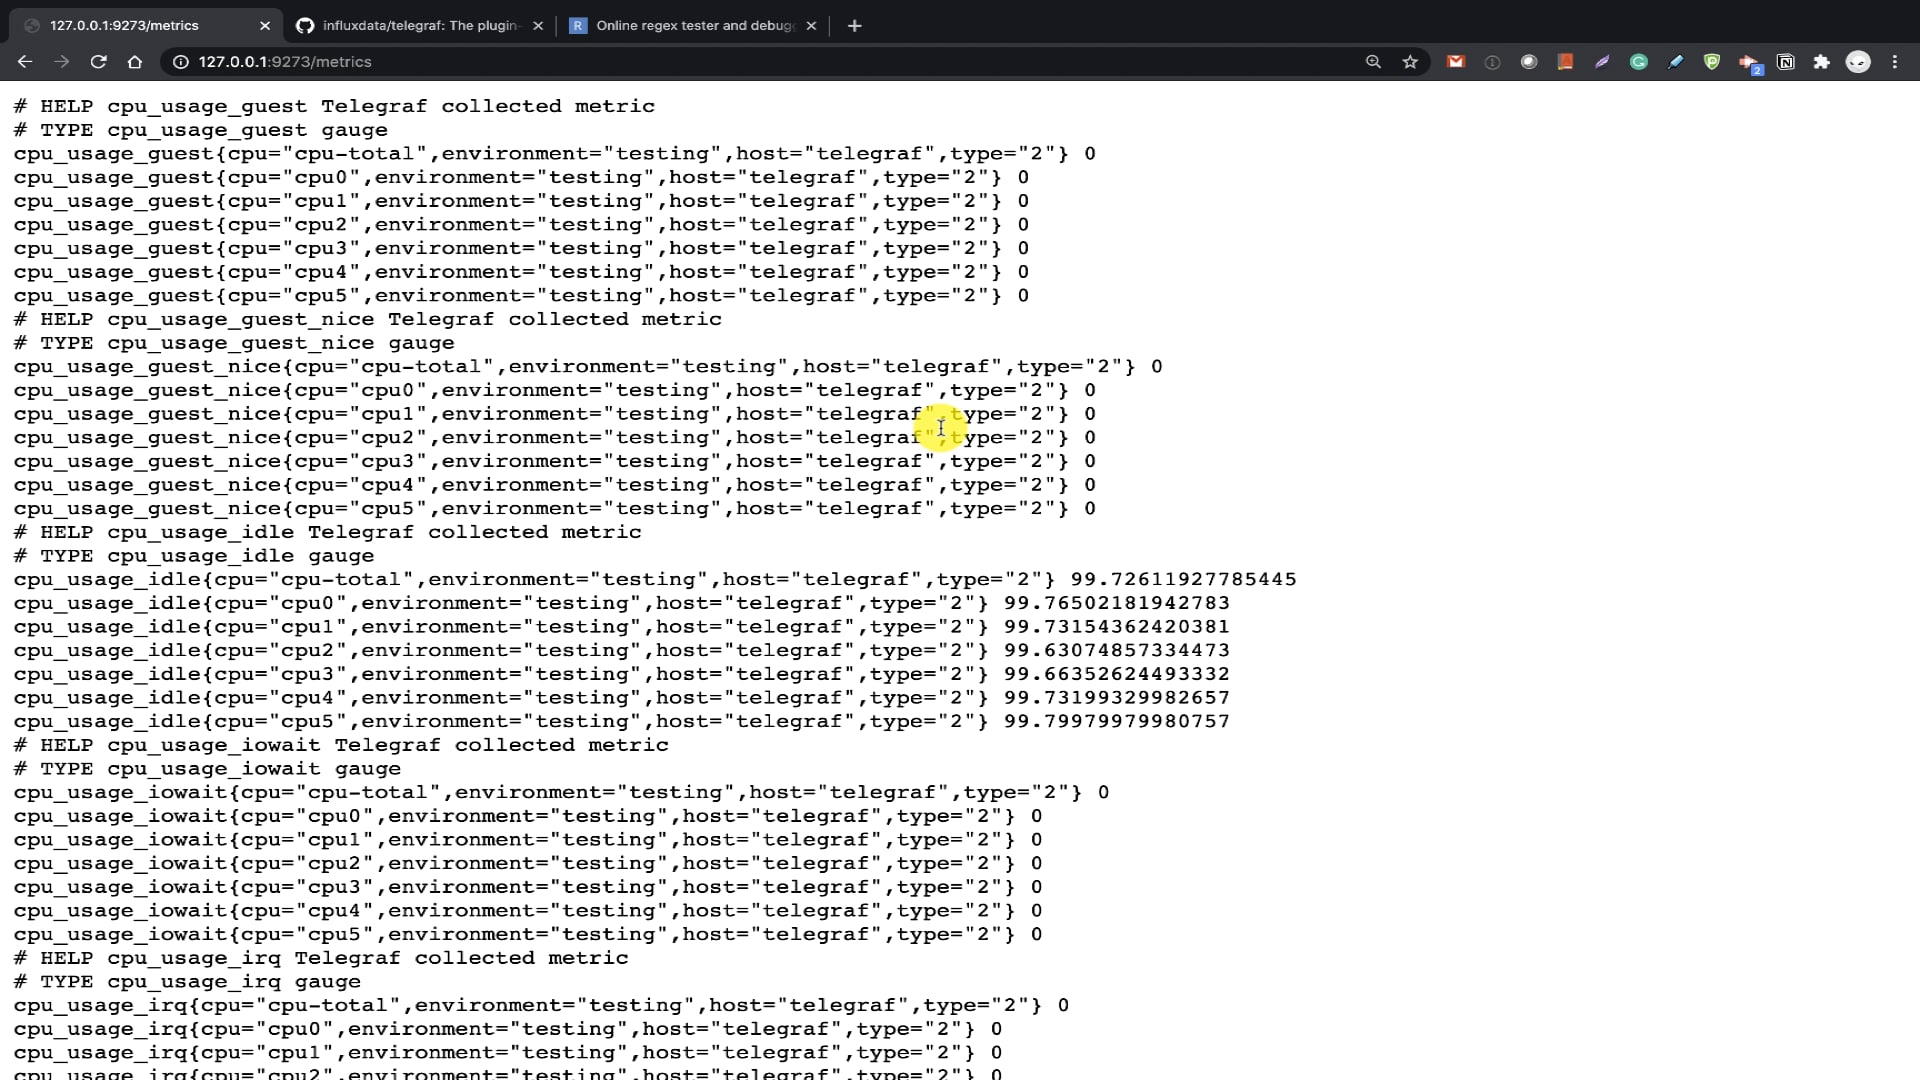
Task: Switch to Online regex tester tab
Action: [692, 26]
